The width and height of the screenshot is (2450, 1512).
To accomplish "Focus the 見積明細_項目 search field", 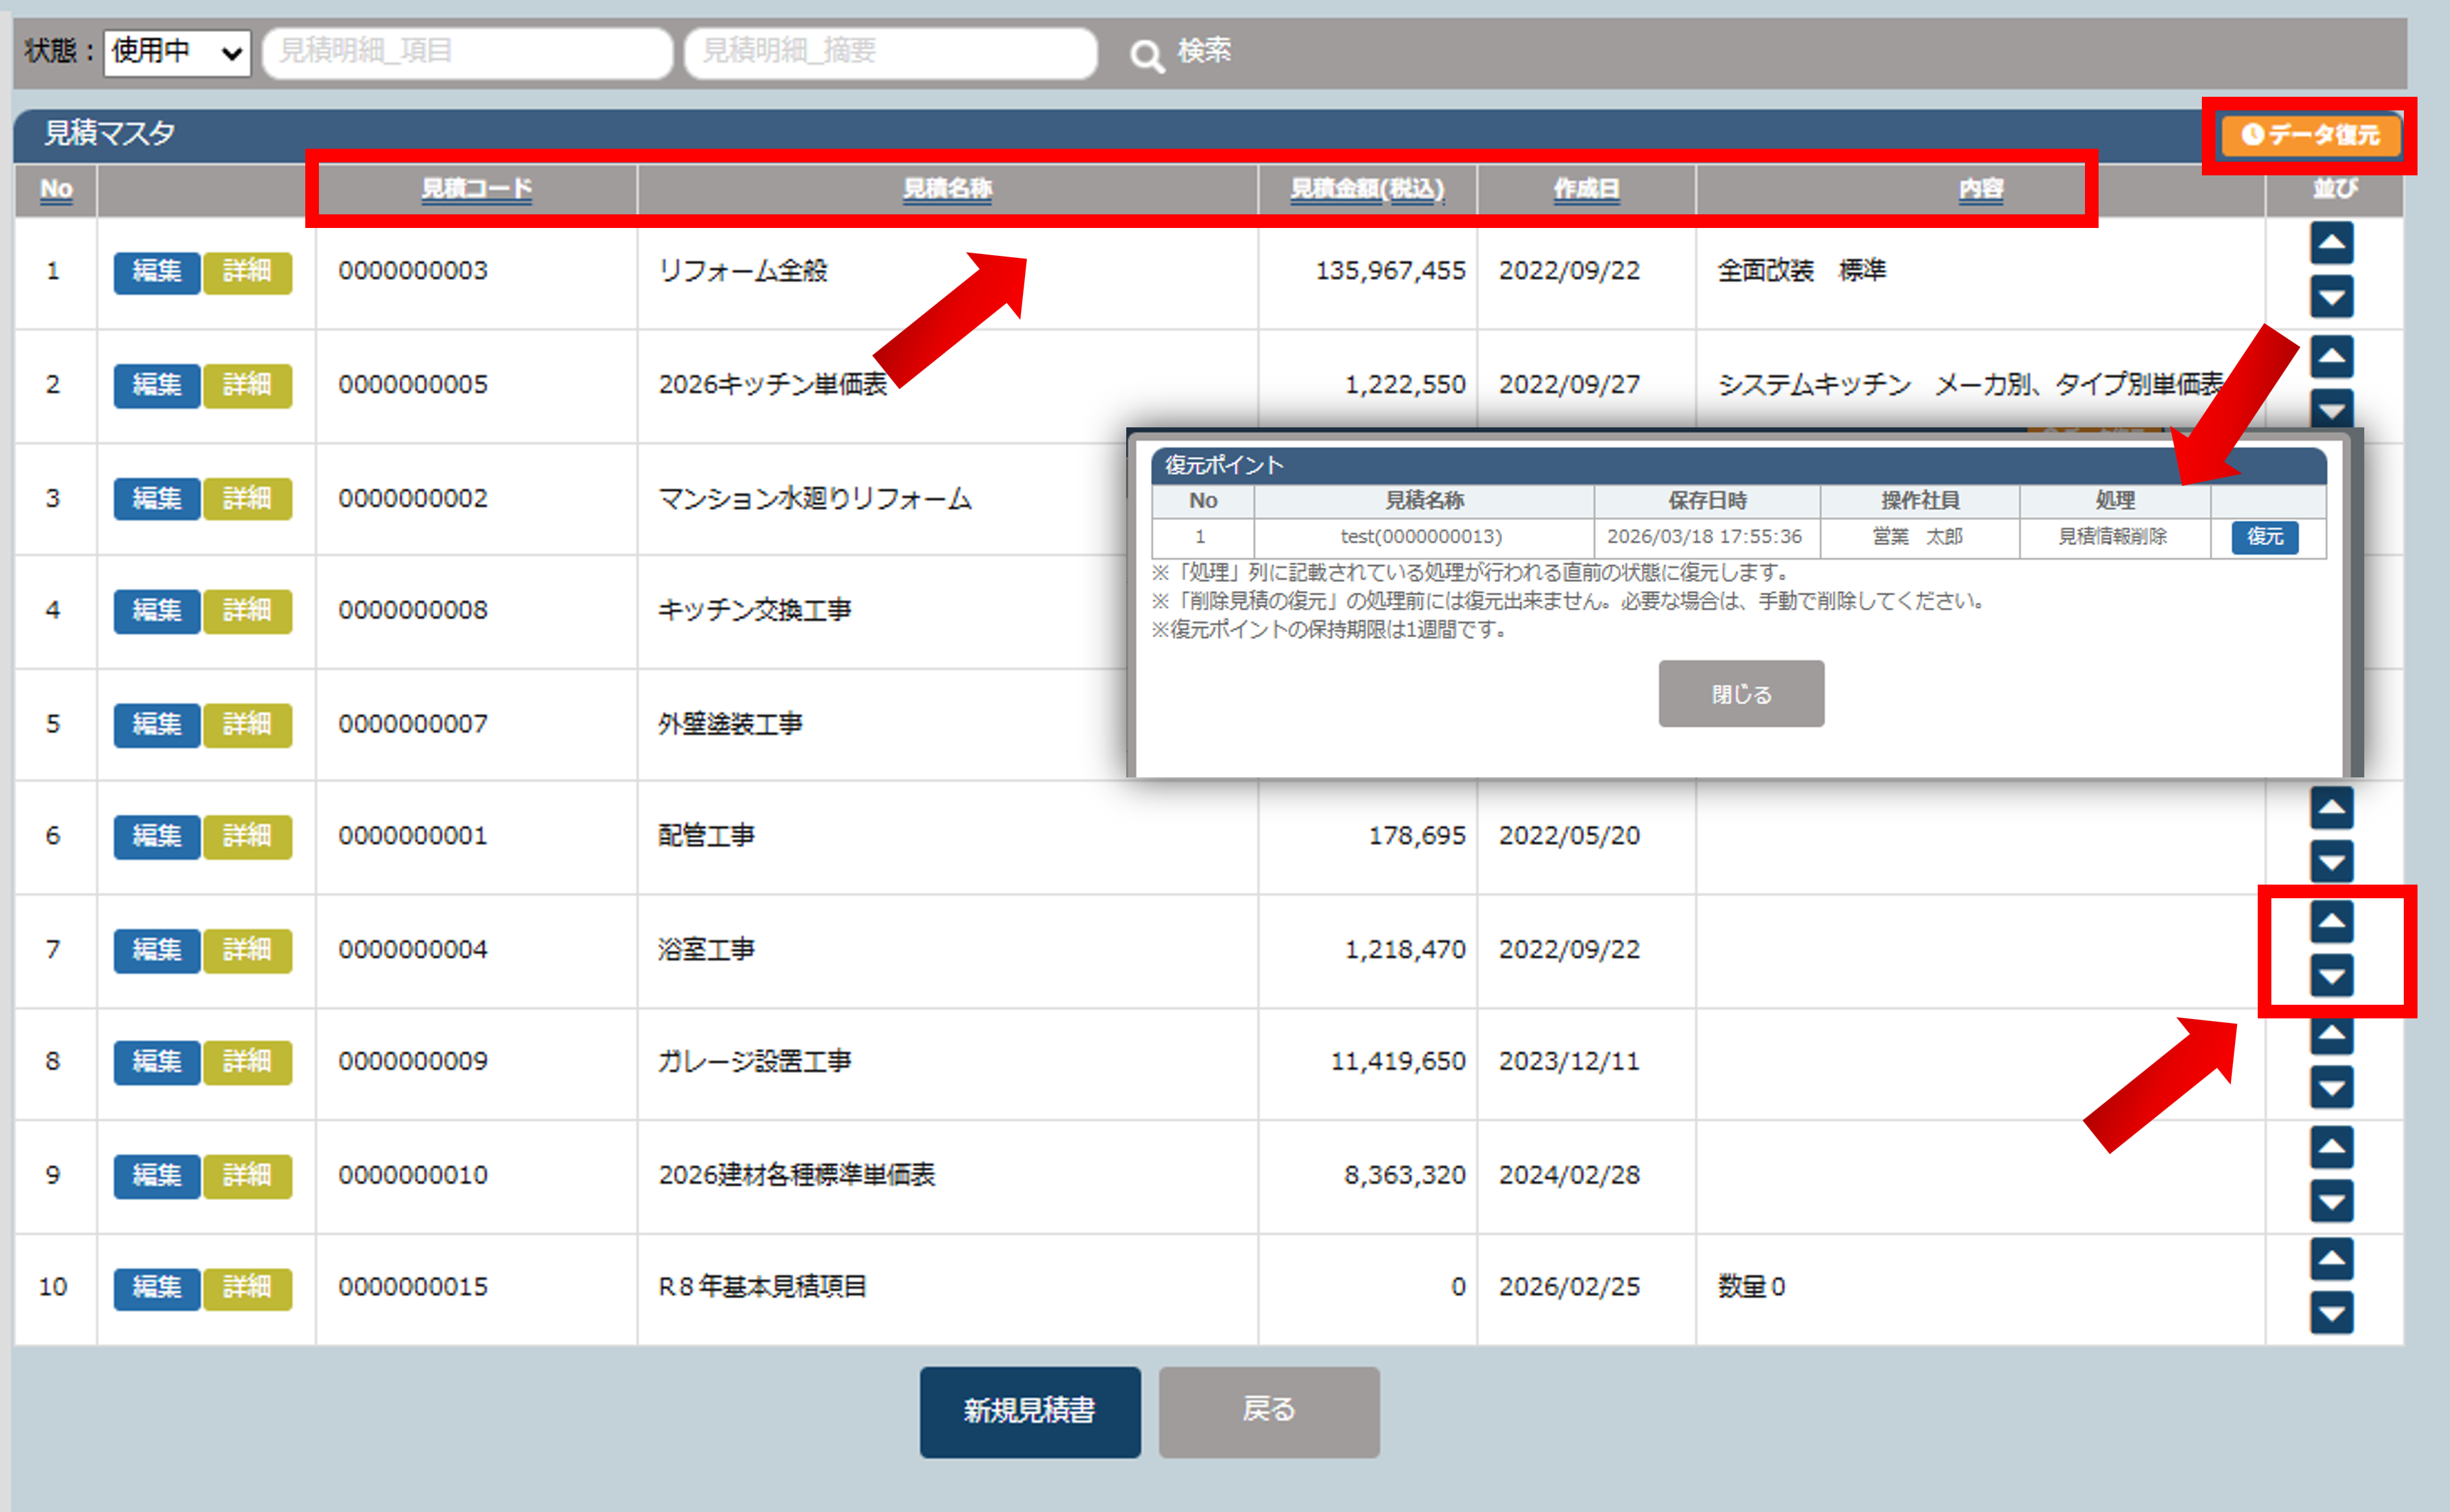I will [x=467, y=52].
